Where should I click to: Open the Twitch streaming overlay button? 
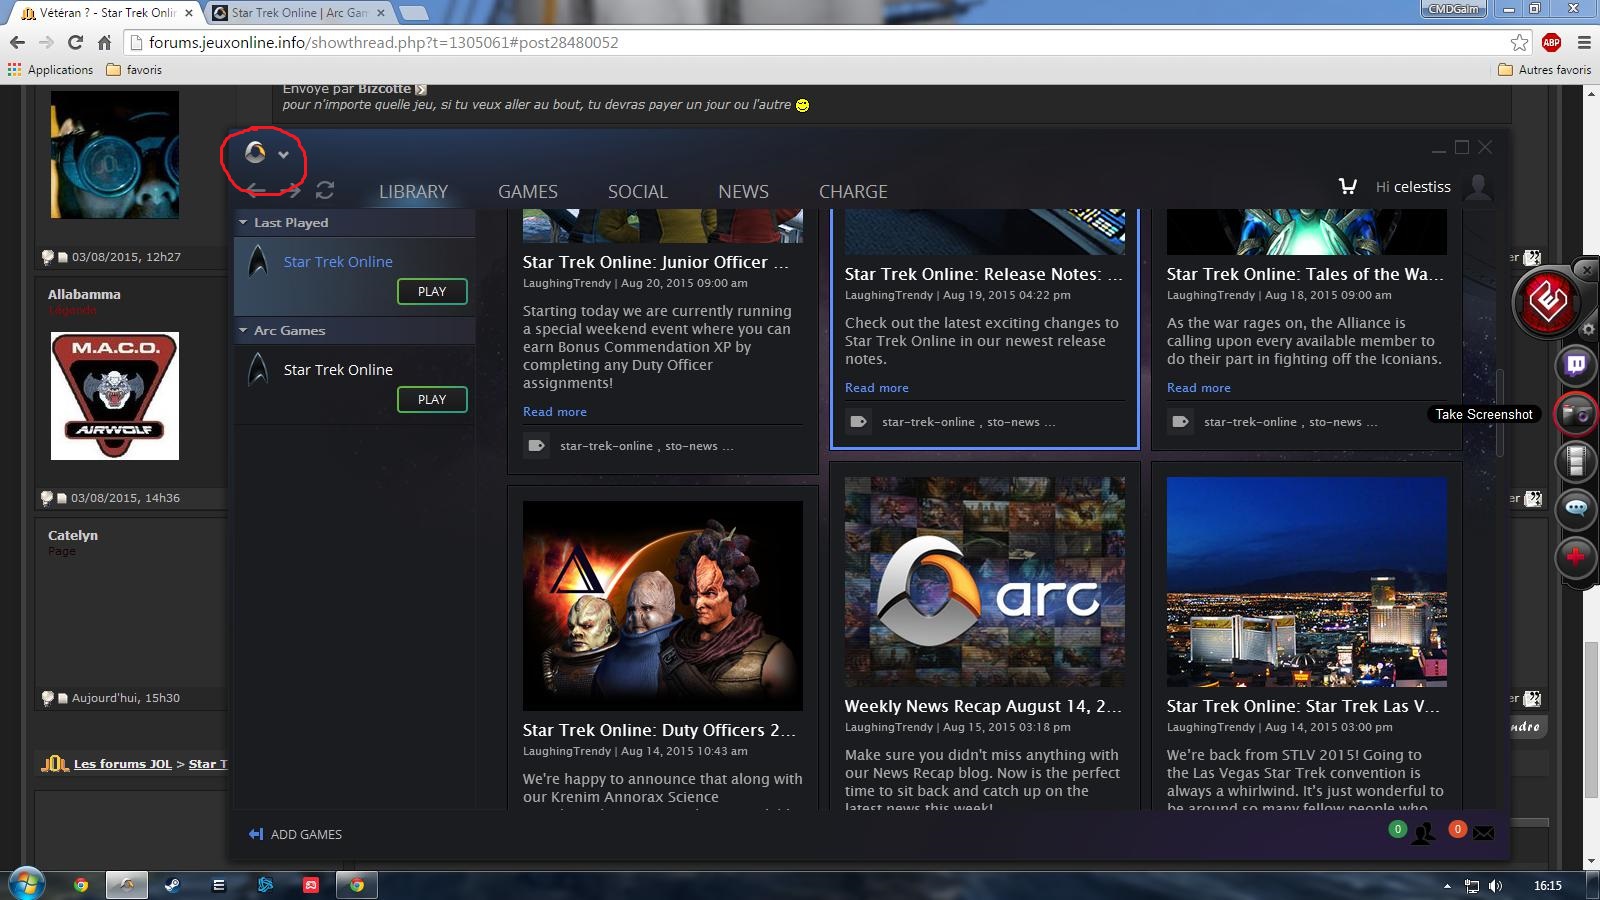1576,365
